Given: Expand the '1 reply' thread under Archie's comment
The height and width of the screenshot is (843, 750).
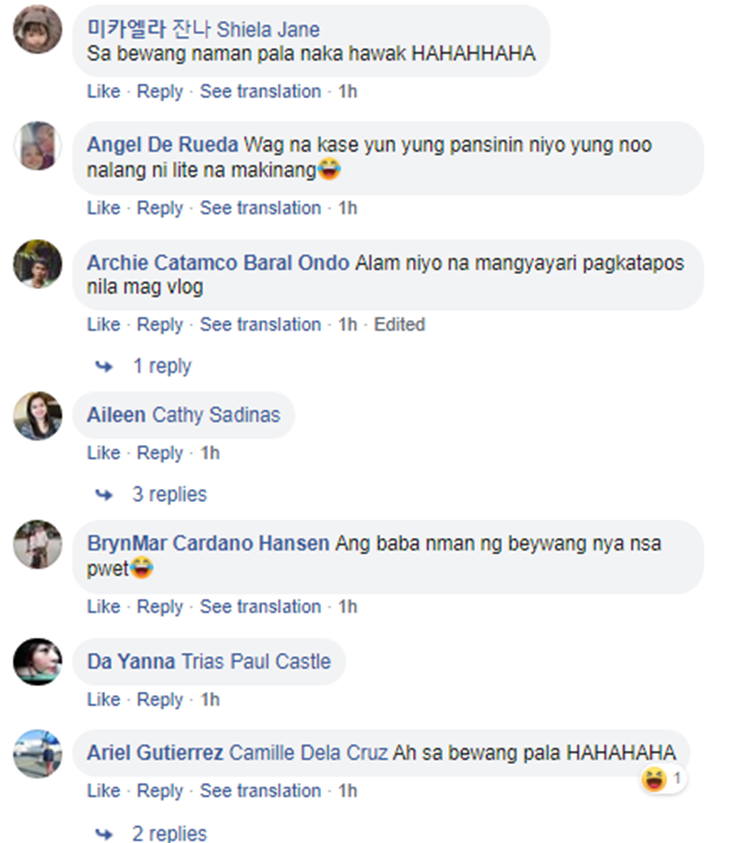Looking at the screenshot, I should [x=162, y=366].
